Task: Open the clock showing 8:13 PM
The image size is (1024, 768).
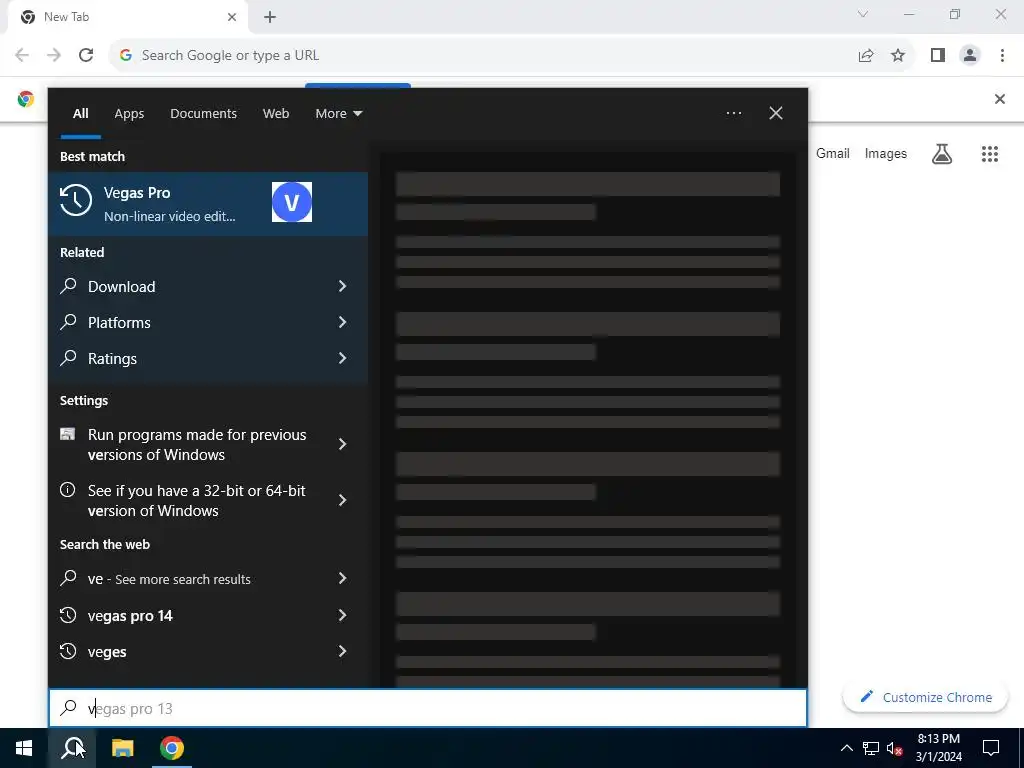Action: click(x=938, y=748)
